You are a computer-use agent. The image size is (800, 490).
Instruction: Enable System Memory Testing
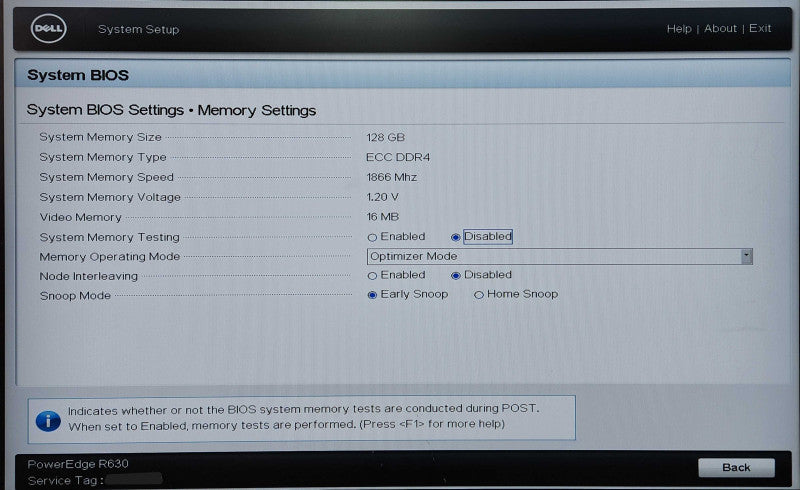pos(372,237)
